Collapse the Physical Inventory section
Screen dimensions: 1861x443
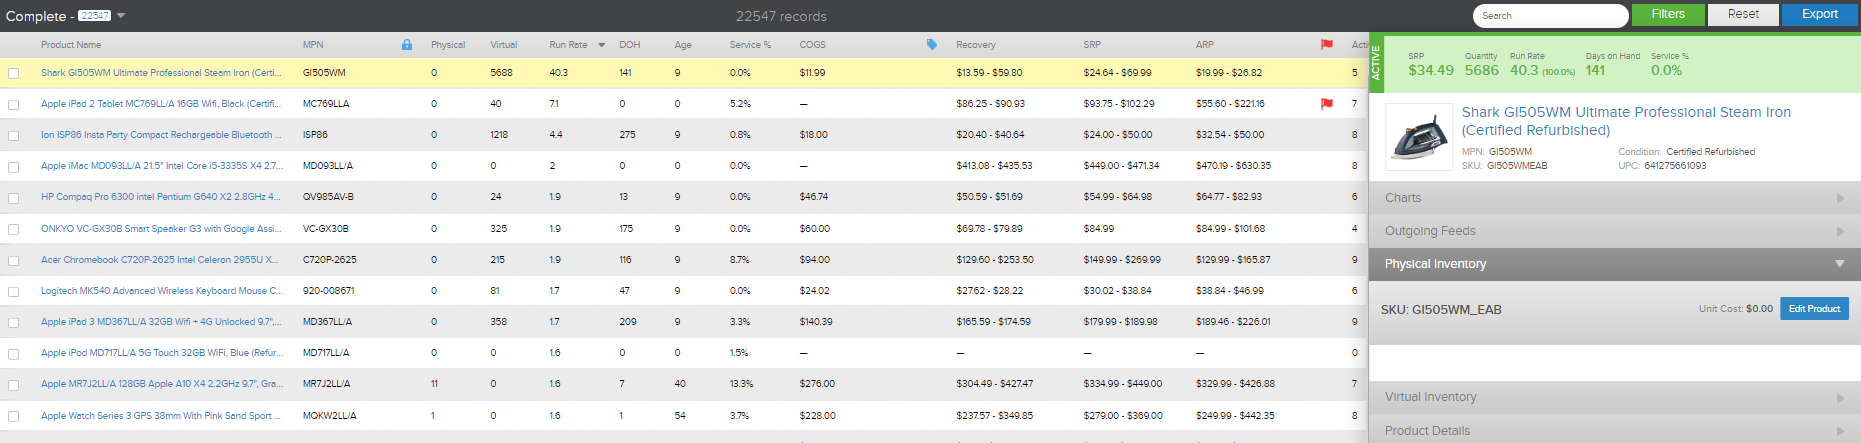(1615, 264)
